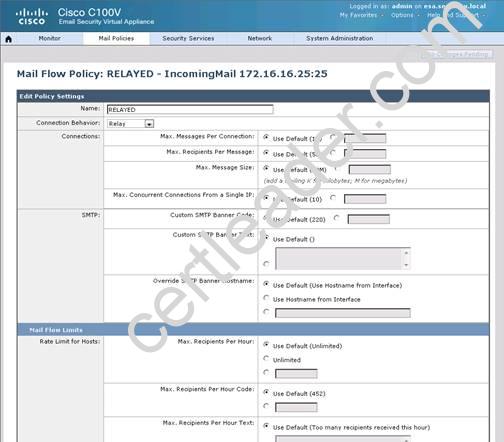504x442 pixels.
Task: Click the Cisco logo in header
Action: [32, 17]
